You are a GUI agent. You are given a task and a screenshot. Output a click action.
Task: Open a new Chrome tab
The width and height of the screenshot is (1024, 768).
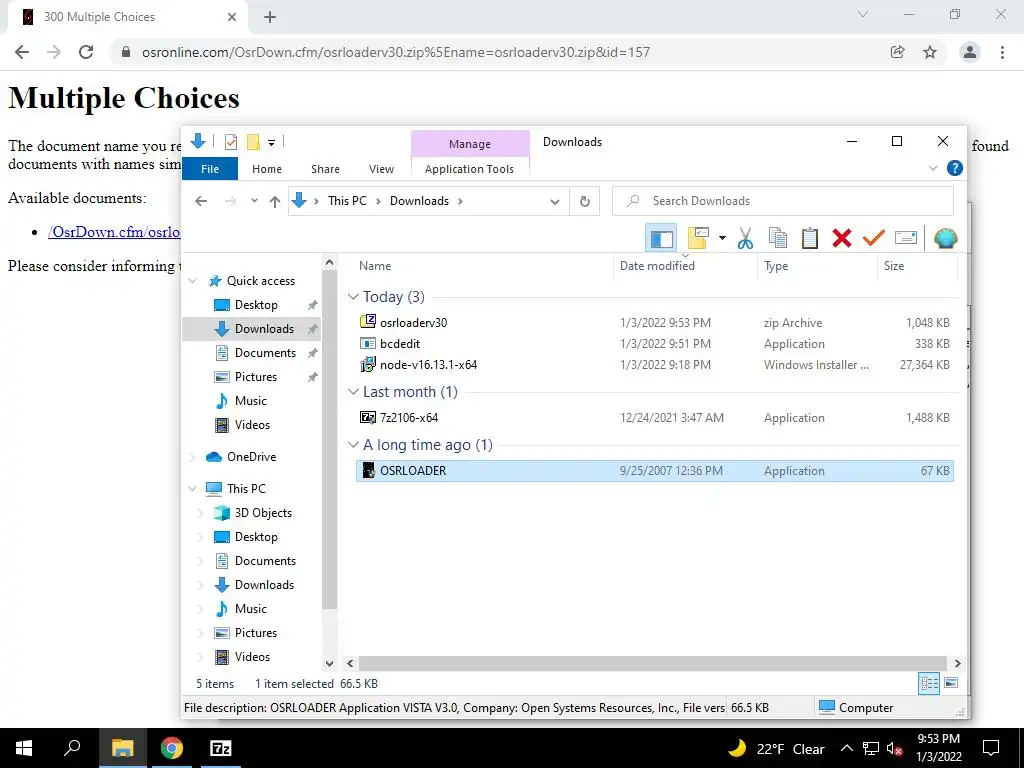(270, 18)
